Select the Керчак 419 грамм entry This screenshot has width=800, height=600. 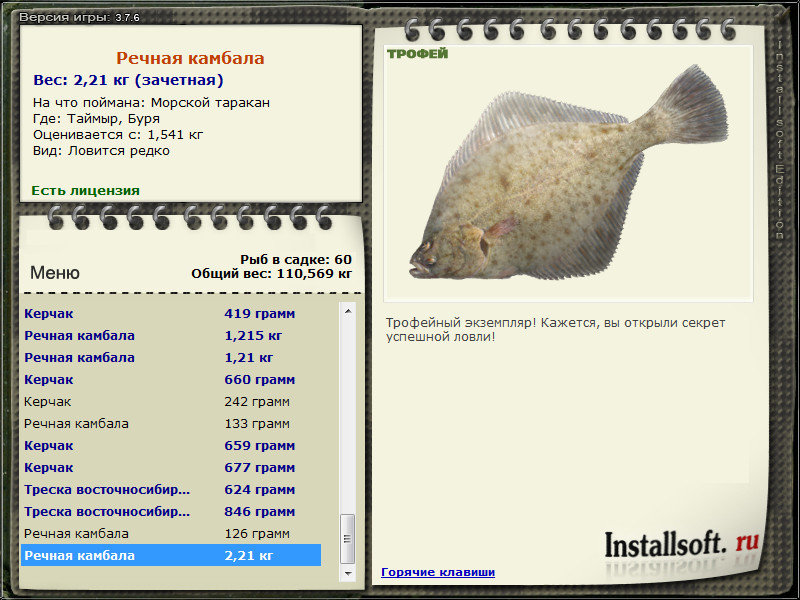[171, 313]
